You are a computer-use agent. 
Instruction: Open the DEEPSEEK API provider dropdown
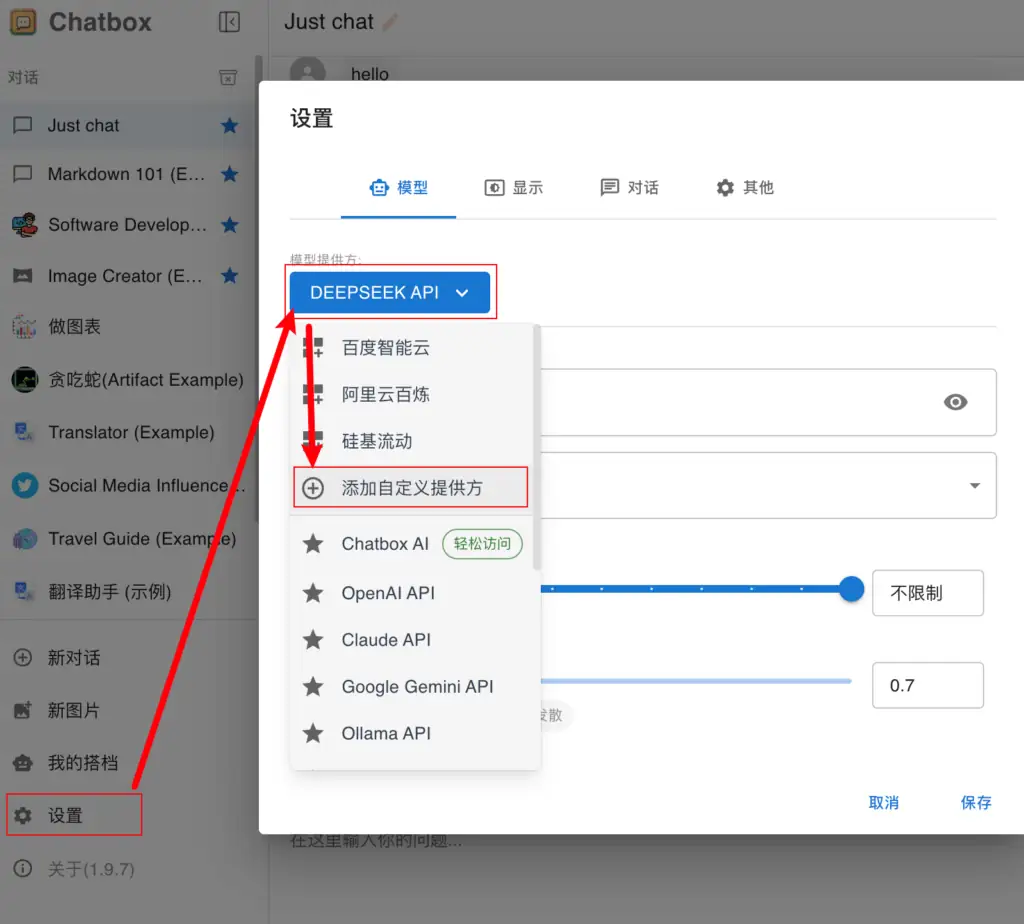tap(390, 292)
